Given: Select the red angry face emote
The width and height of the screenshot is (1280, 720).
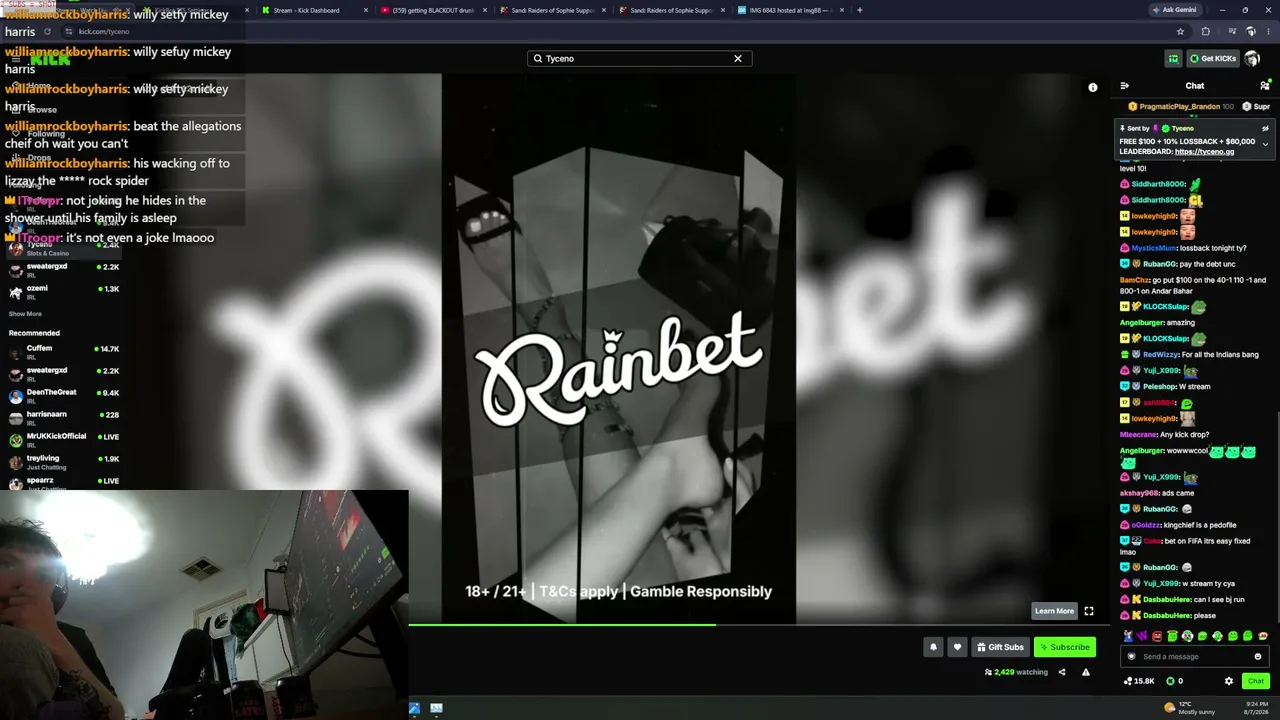Looking at the screenshot, I should (1157, 636).
